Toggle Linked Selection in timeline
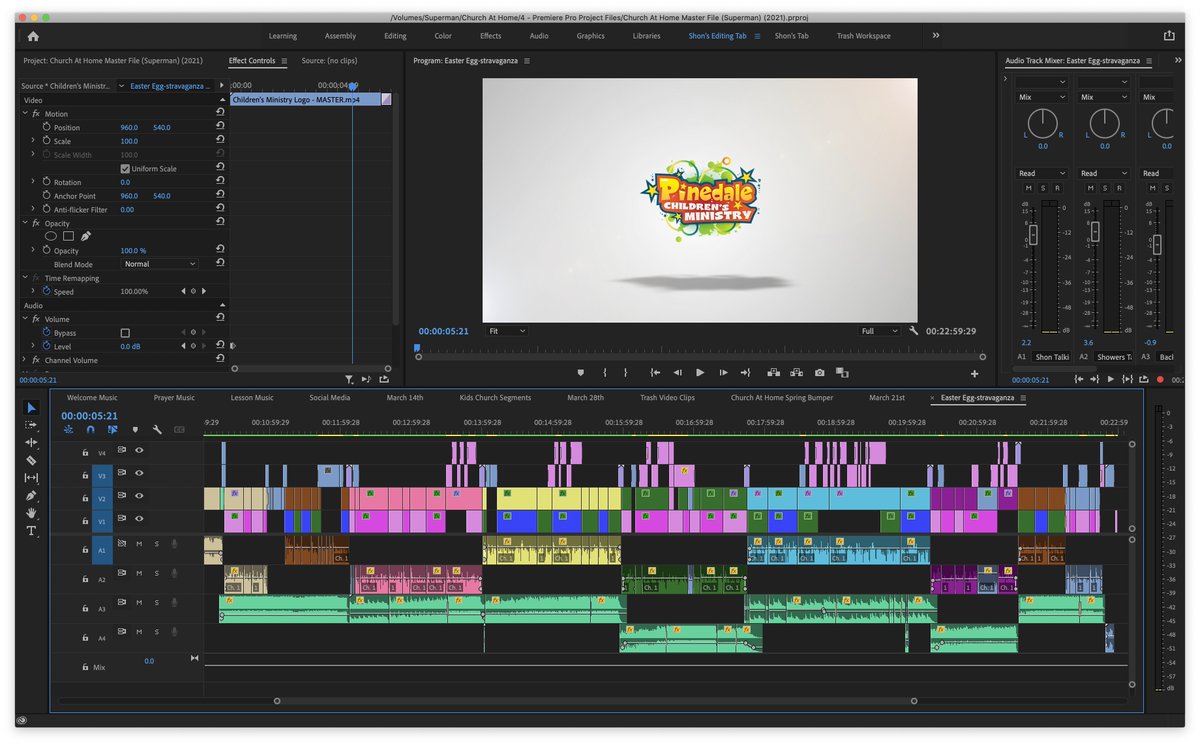Viewport: 1200px width, 745px height. pos(113,429)
